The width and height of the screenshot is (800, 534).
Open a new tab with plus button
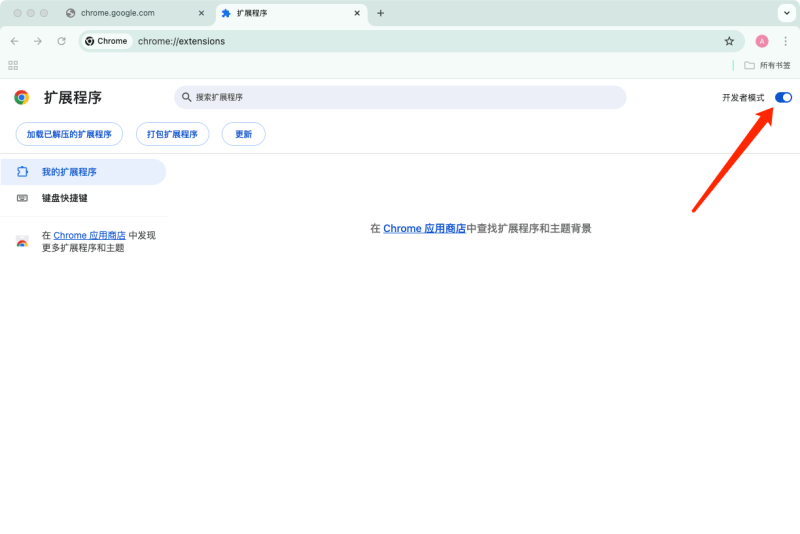tap(381, 13)
